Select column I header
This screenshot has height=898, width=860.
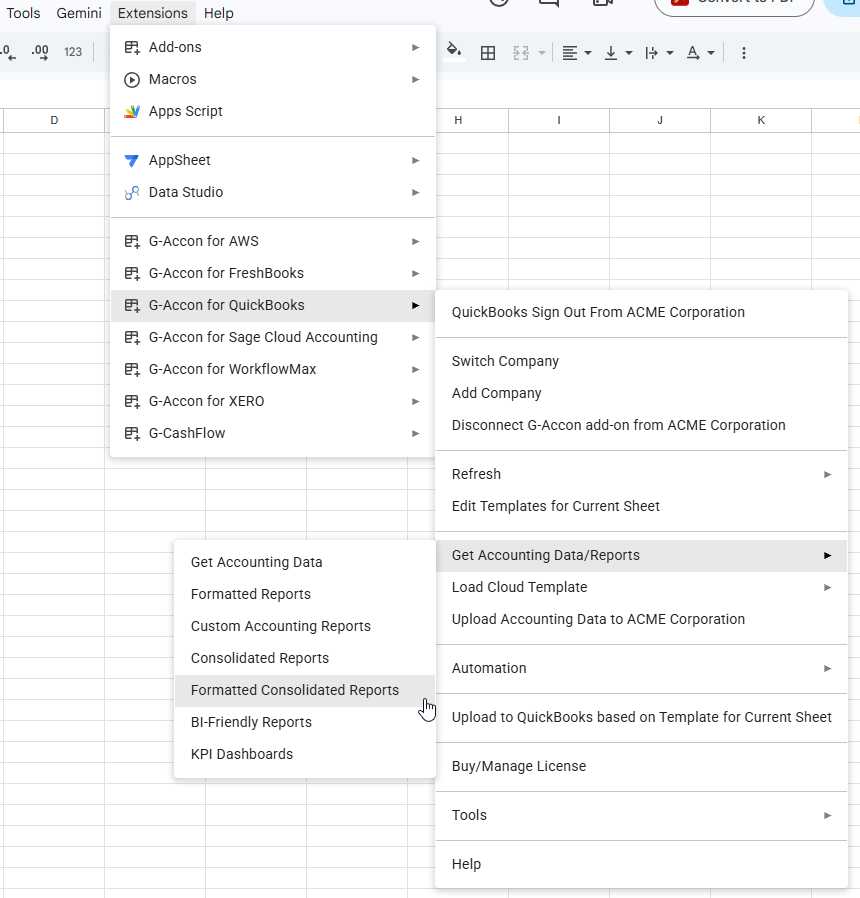point(559,120)
